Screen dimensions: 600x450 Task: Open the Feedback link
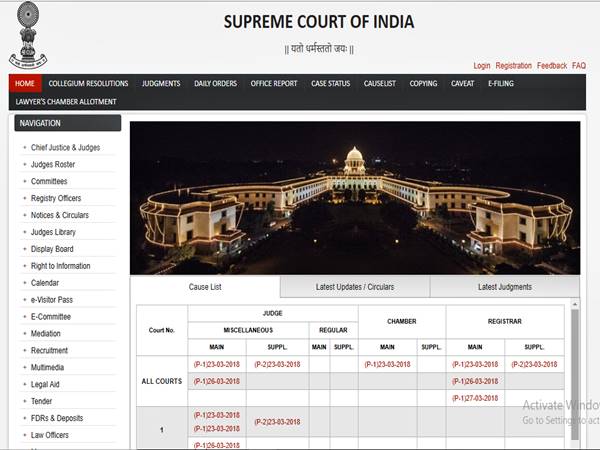tap(552, 66)
